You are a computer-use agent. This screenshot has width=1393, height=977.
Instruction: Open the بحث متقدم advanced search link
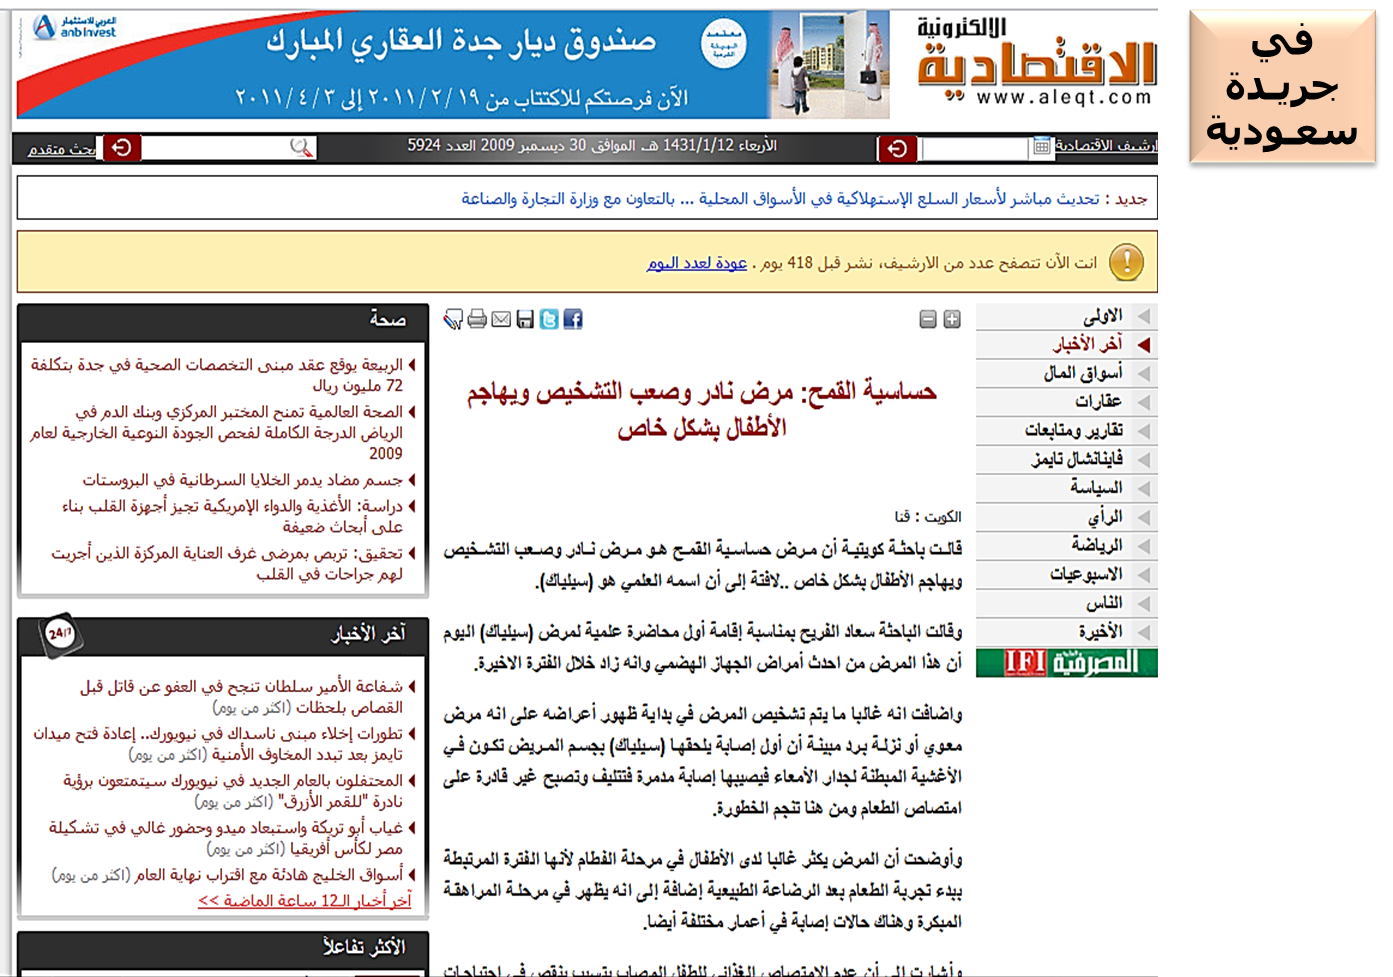pos(62,149)
